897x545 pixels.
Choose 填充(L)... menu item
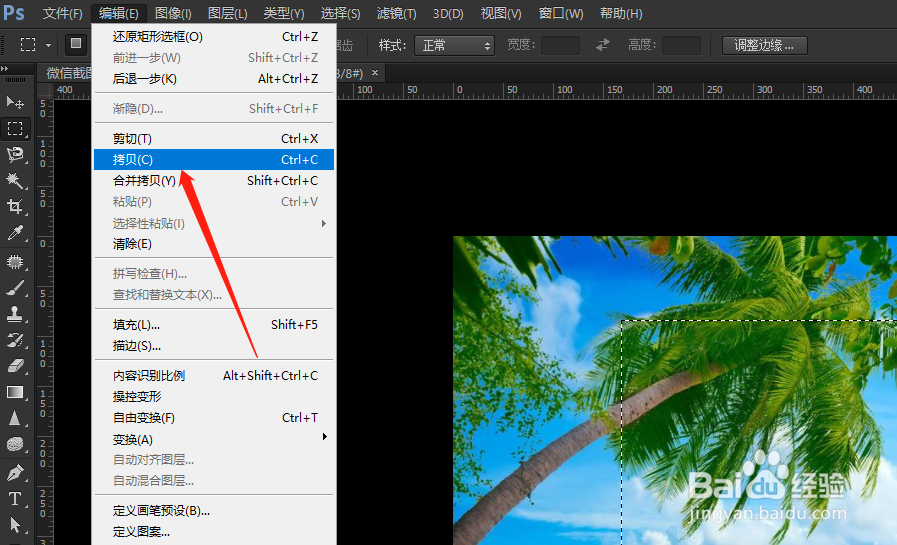point(214,325)
